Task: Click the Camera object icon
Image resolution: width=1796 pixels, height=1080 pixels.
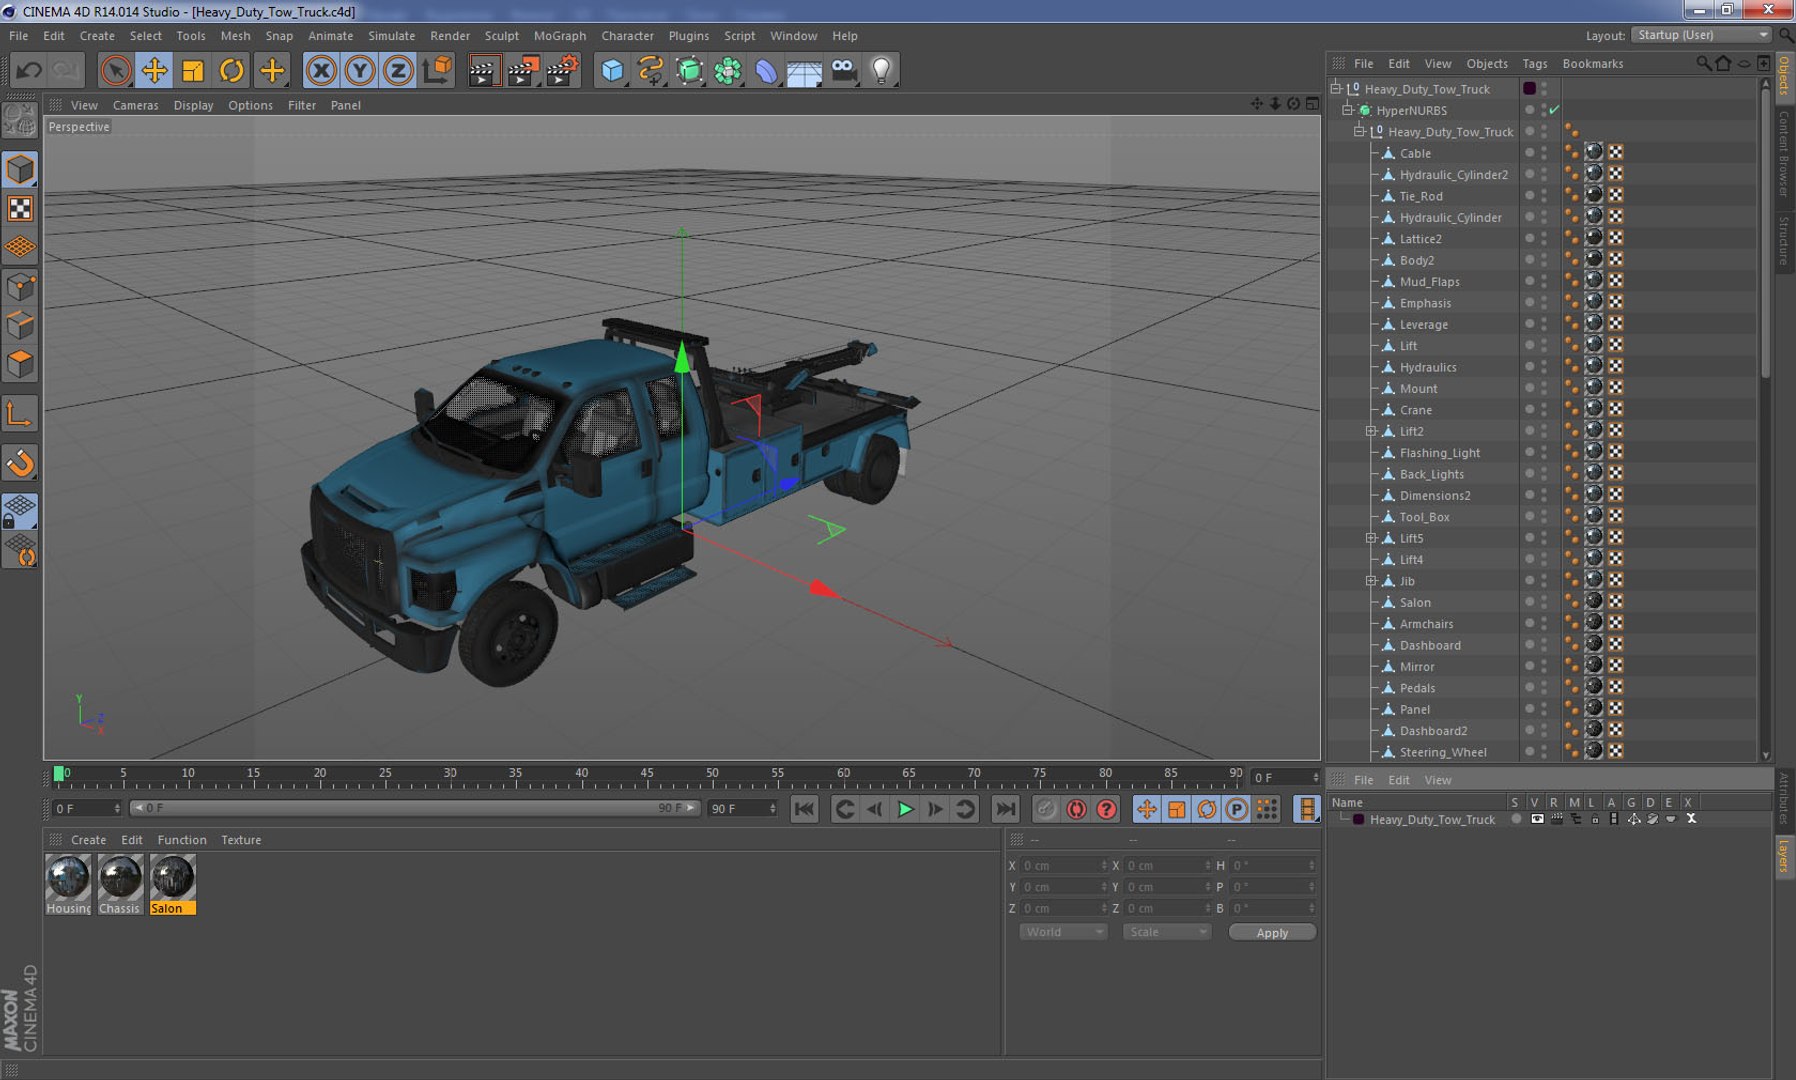Action: [x=844, y=70]
